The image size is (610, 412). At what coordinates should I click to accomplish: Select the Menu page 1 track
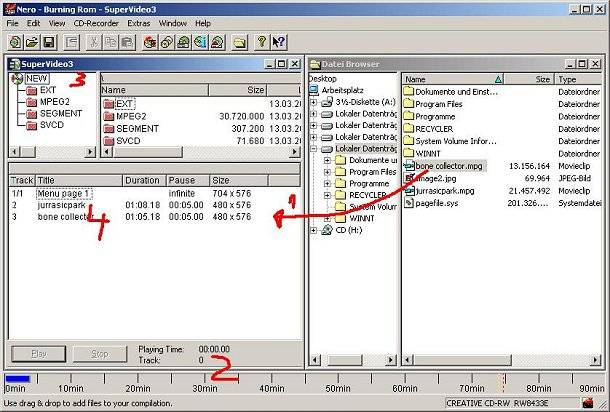point(64,194)
